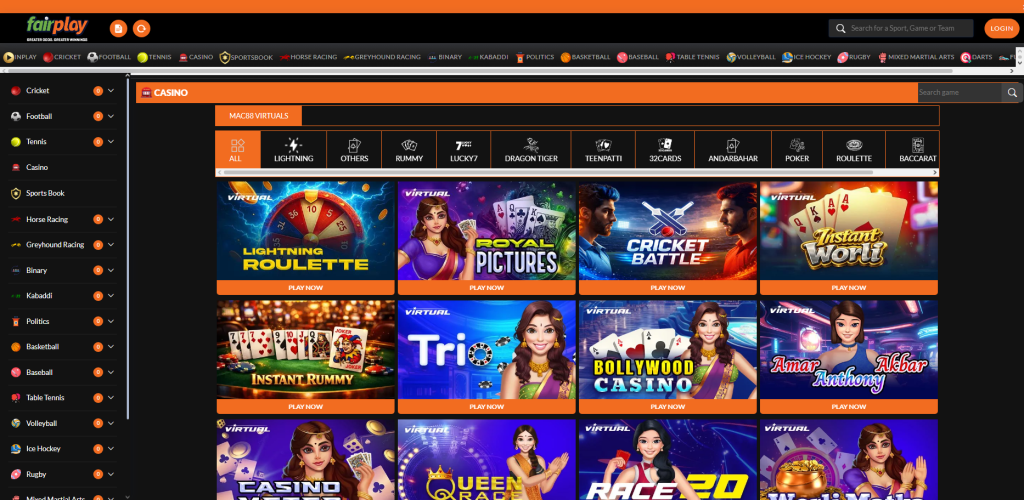Open GREYHOUND RACING in top navigation
The height and width of the screenshot is (500, 1024).
pyautogui.click(x=382, y=57)
